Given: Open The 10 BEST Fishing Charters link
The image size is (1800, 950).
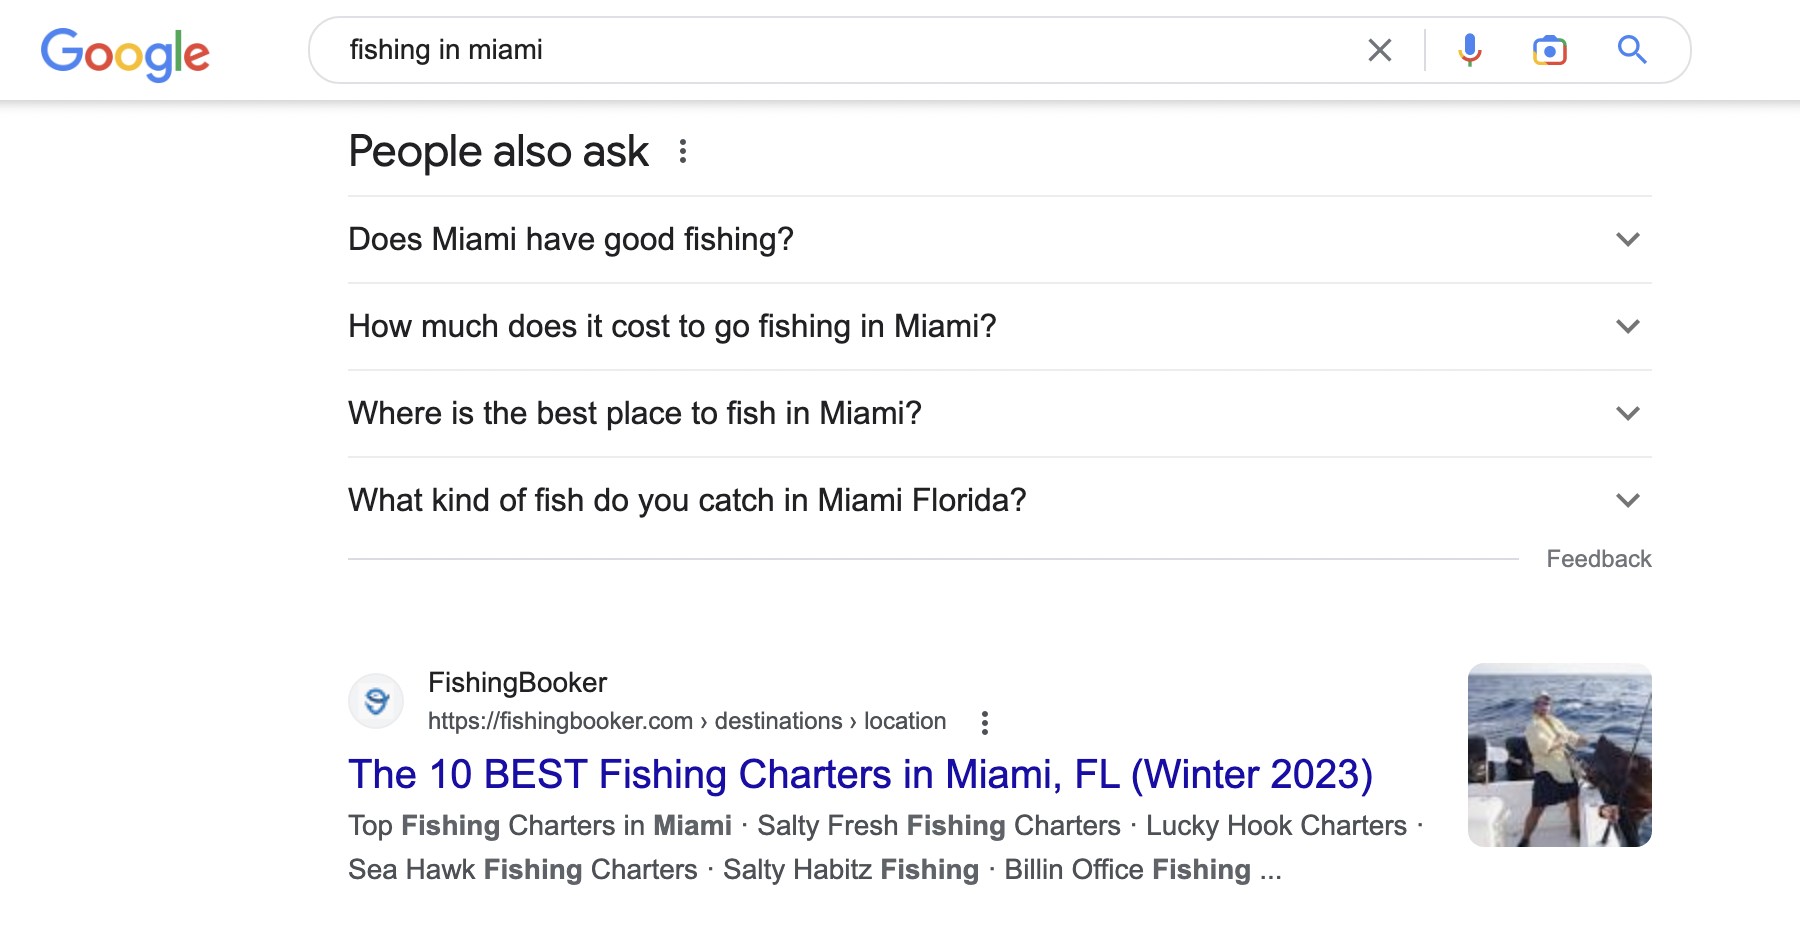Looking at the screenshot, I should point(860,775).
